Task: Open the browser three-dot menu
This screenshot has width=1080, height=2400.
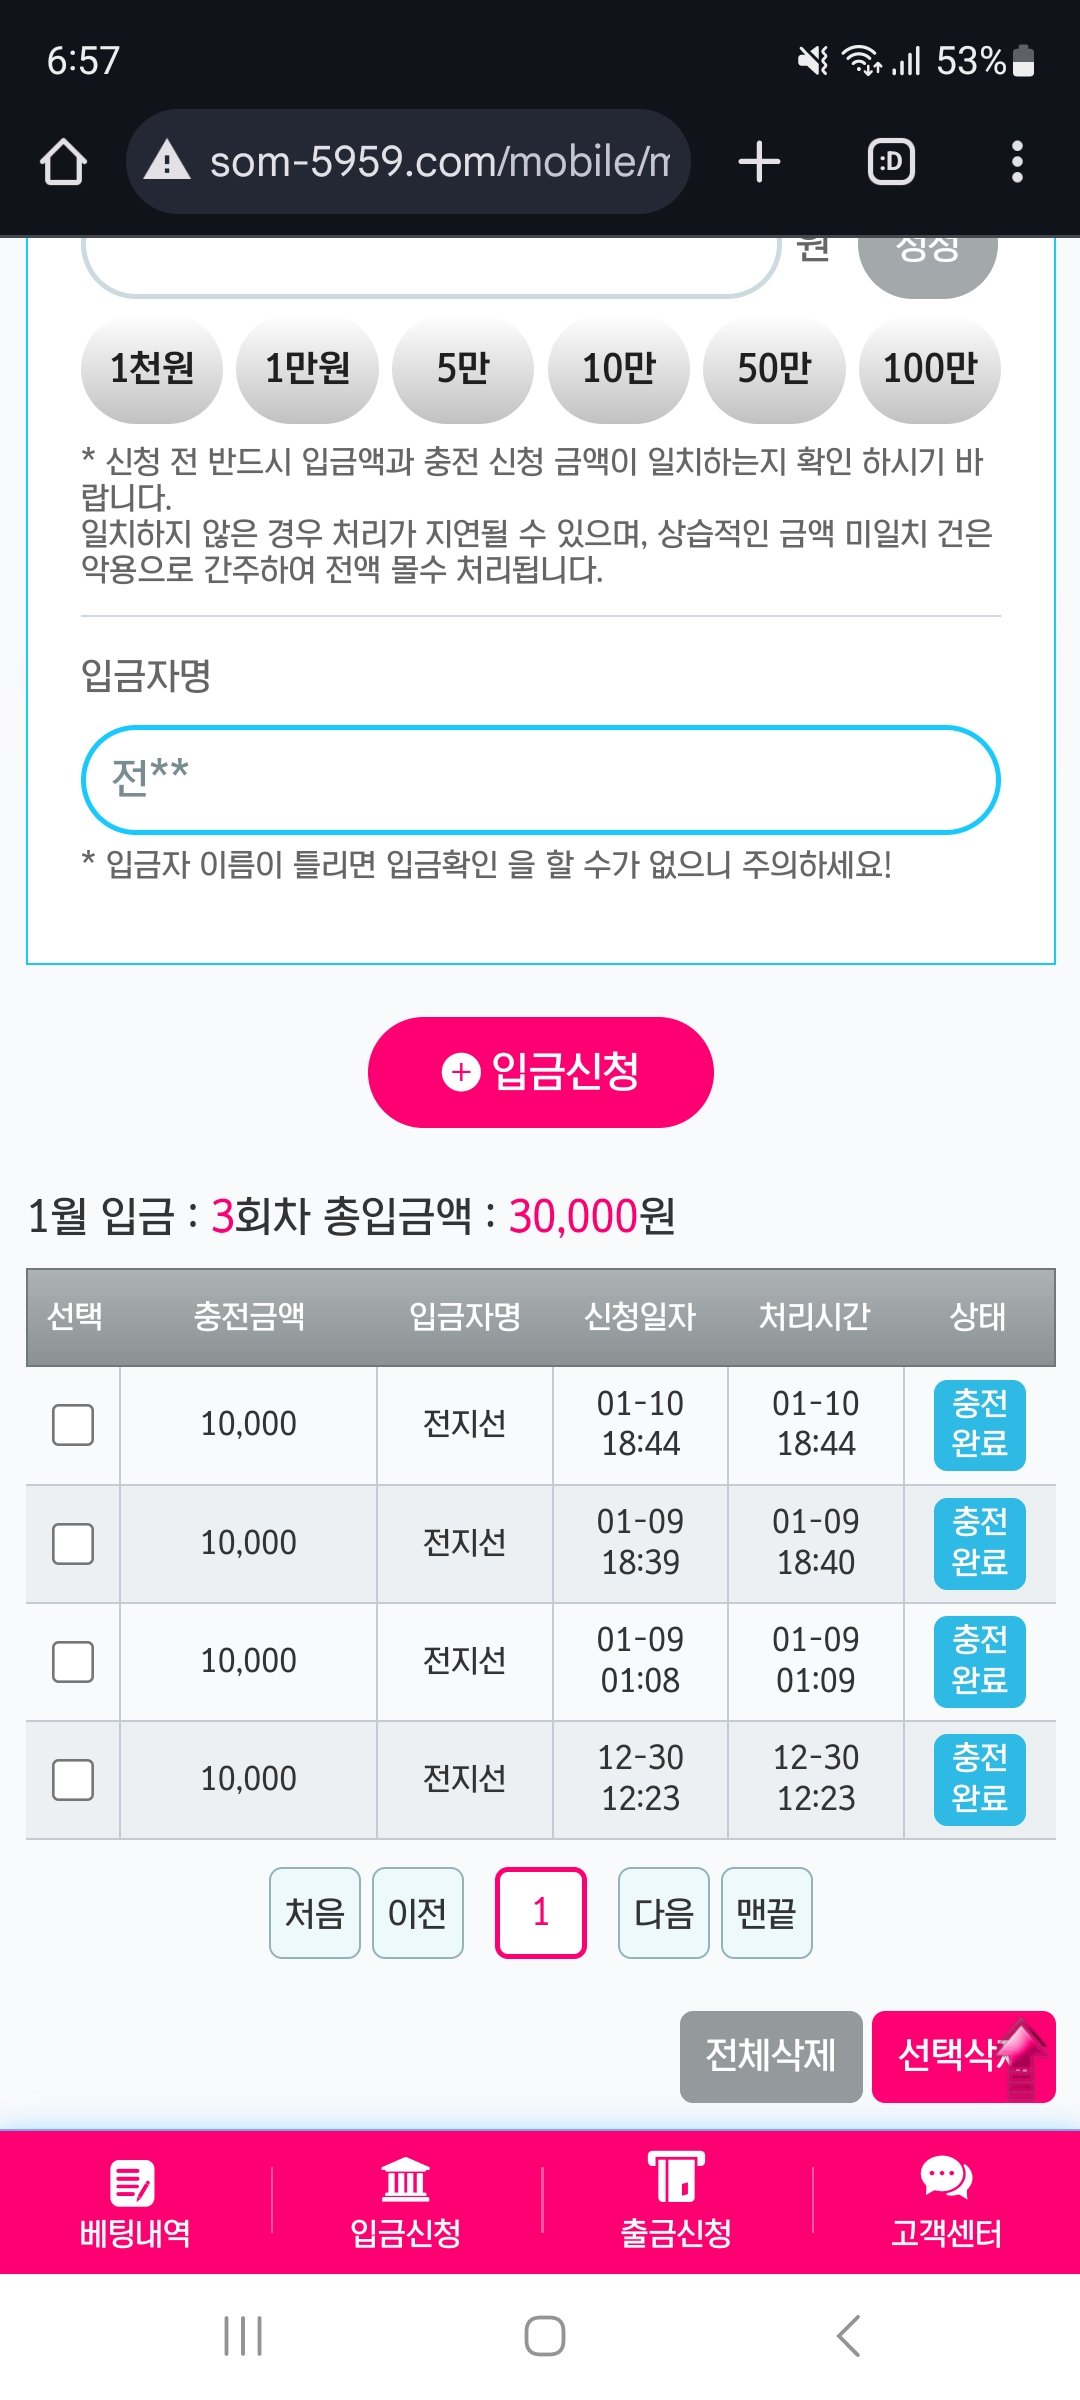Action: click(x=1017, y=162)
